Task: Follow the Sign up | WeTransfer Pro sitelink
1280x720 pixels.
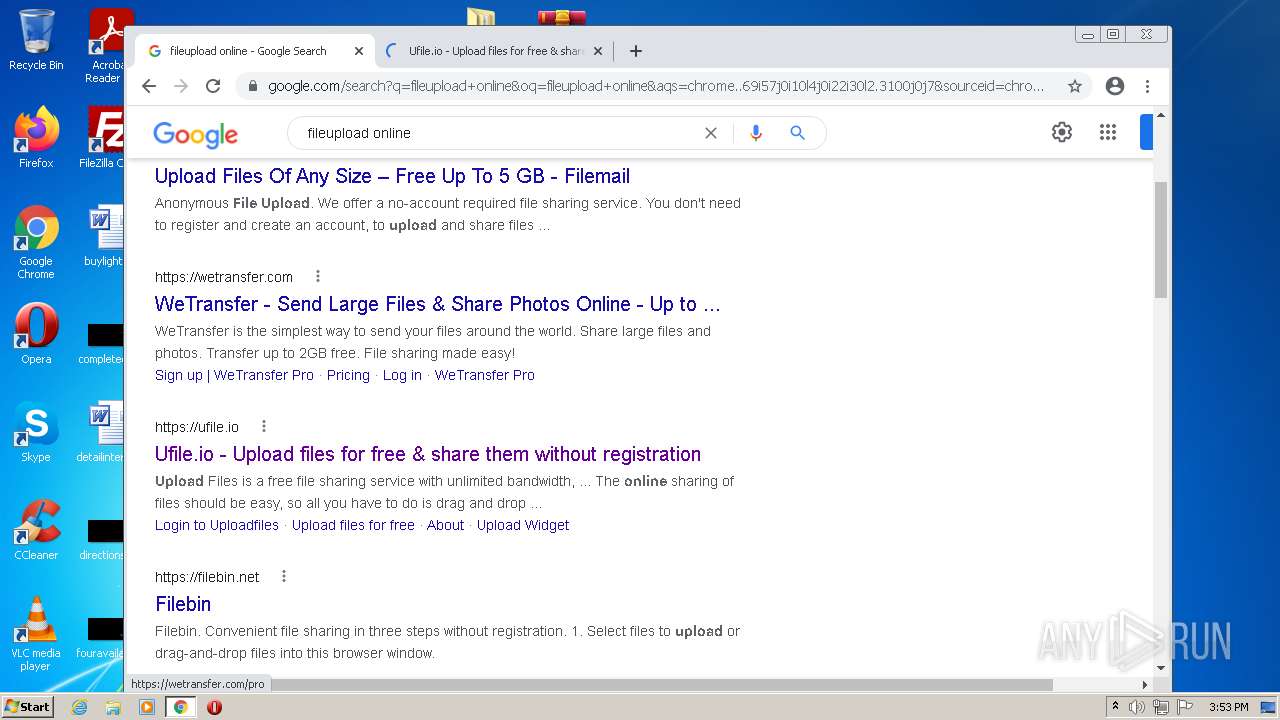Action: coord(234,375)
